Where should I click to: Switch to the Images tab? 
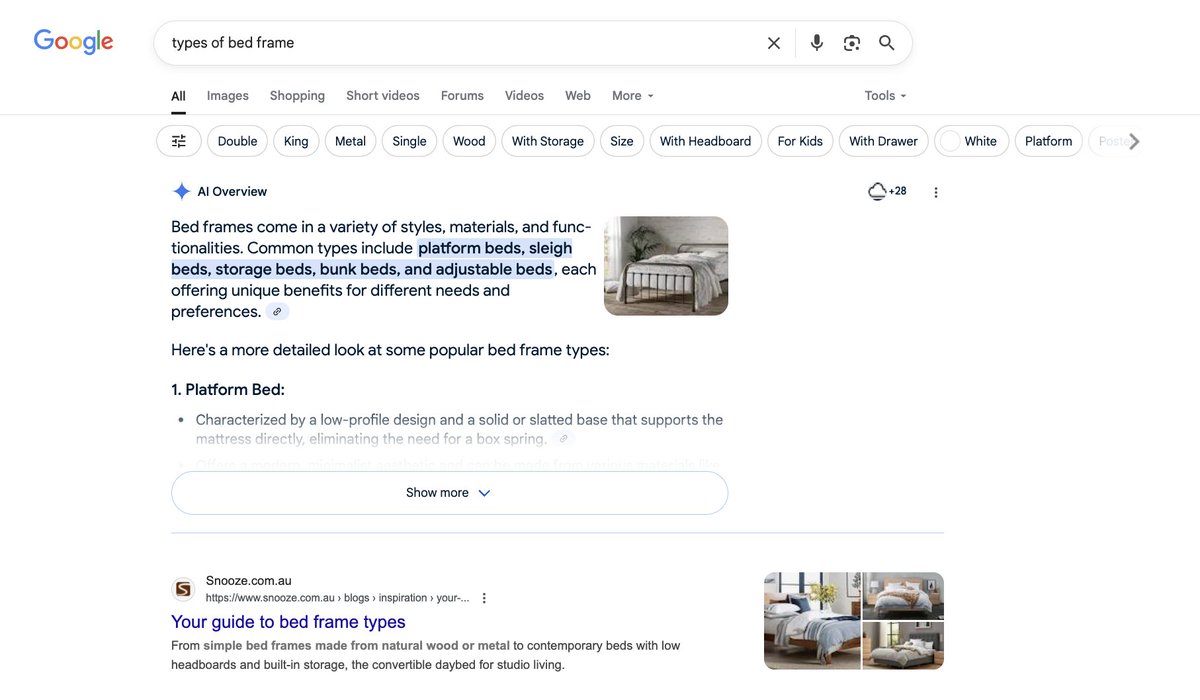click(228, 96)
